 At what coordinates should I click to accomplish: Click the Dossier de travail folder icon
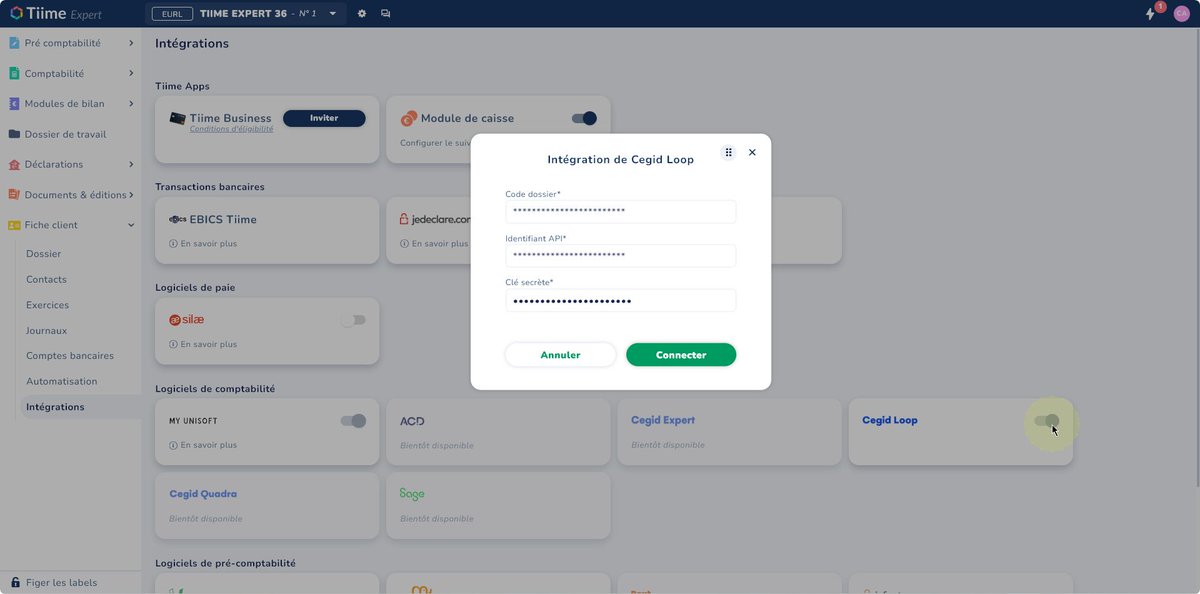tap(15, 134)
